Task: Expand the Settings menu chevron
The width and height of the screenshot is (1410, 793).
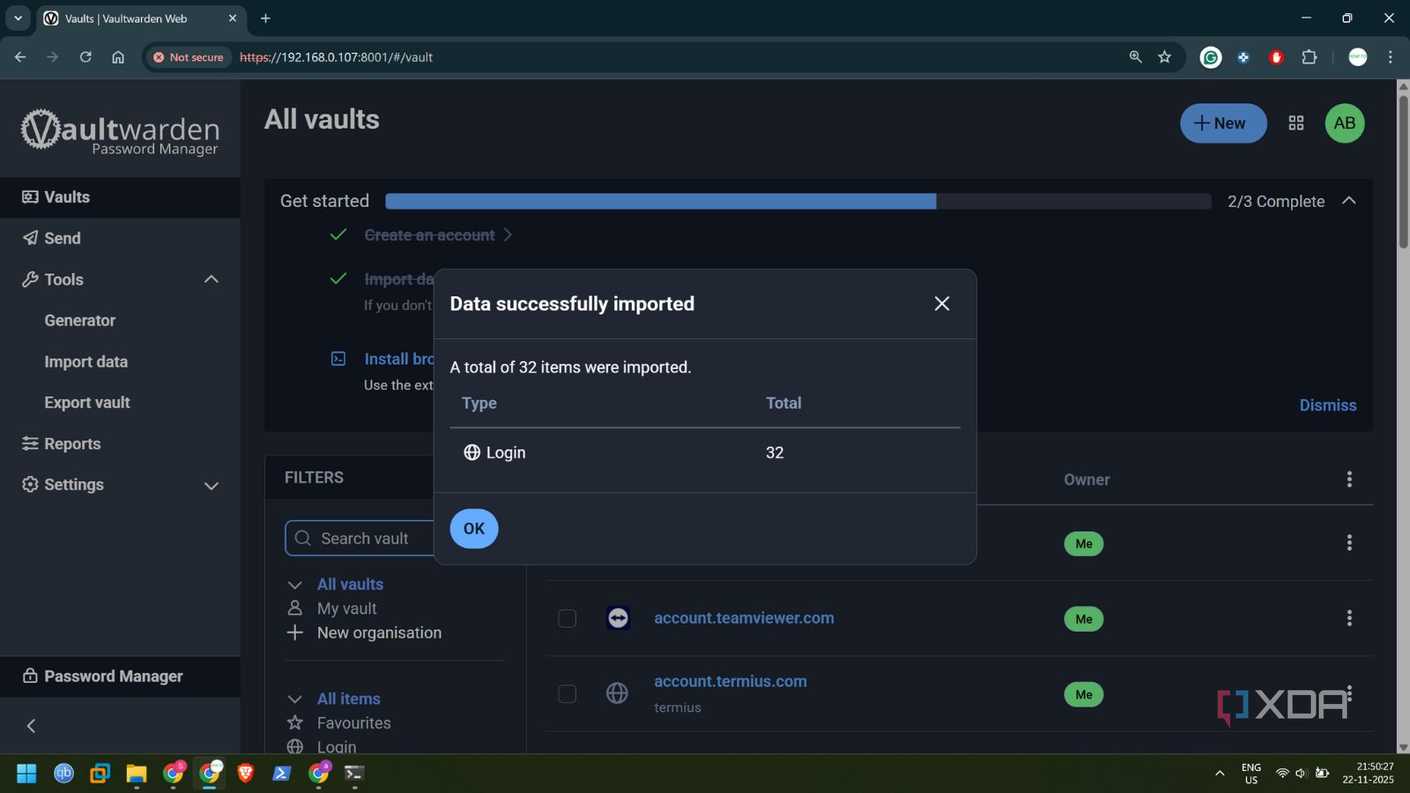Action: click(211, 485)
